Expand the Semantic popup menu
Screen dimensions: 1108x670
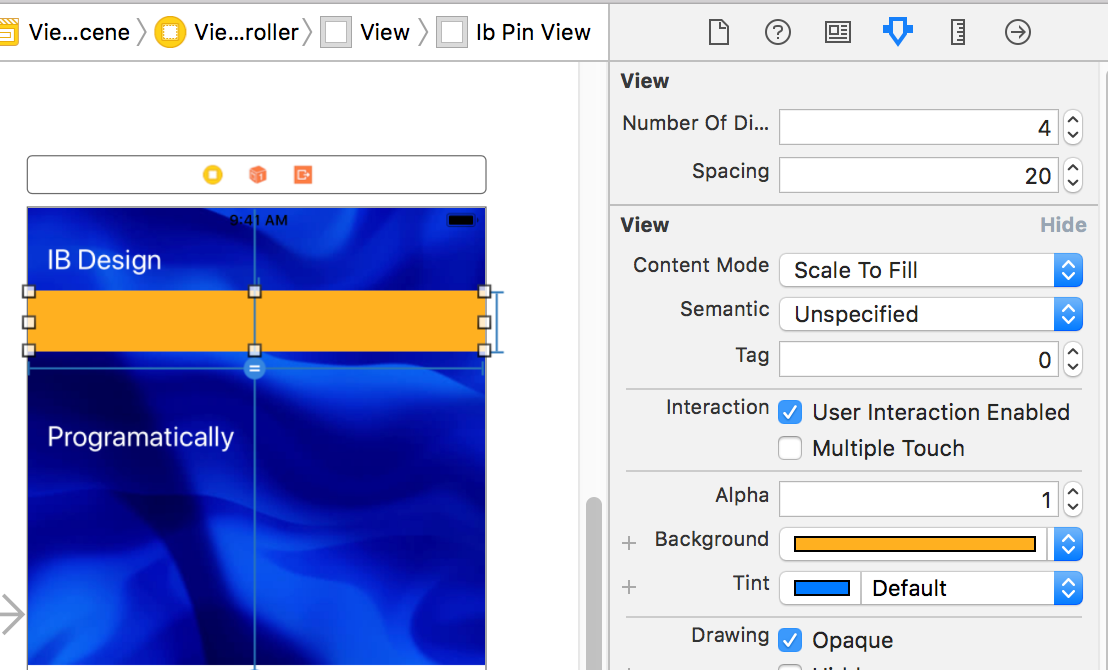[x=931, y=314]
